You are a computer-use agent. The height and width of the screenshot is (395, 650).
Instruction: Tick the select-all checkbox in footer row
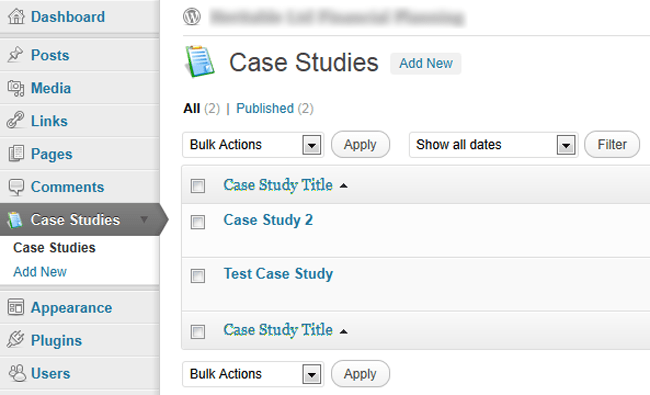tap(198, 332)
